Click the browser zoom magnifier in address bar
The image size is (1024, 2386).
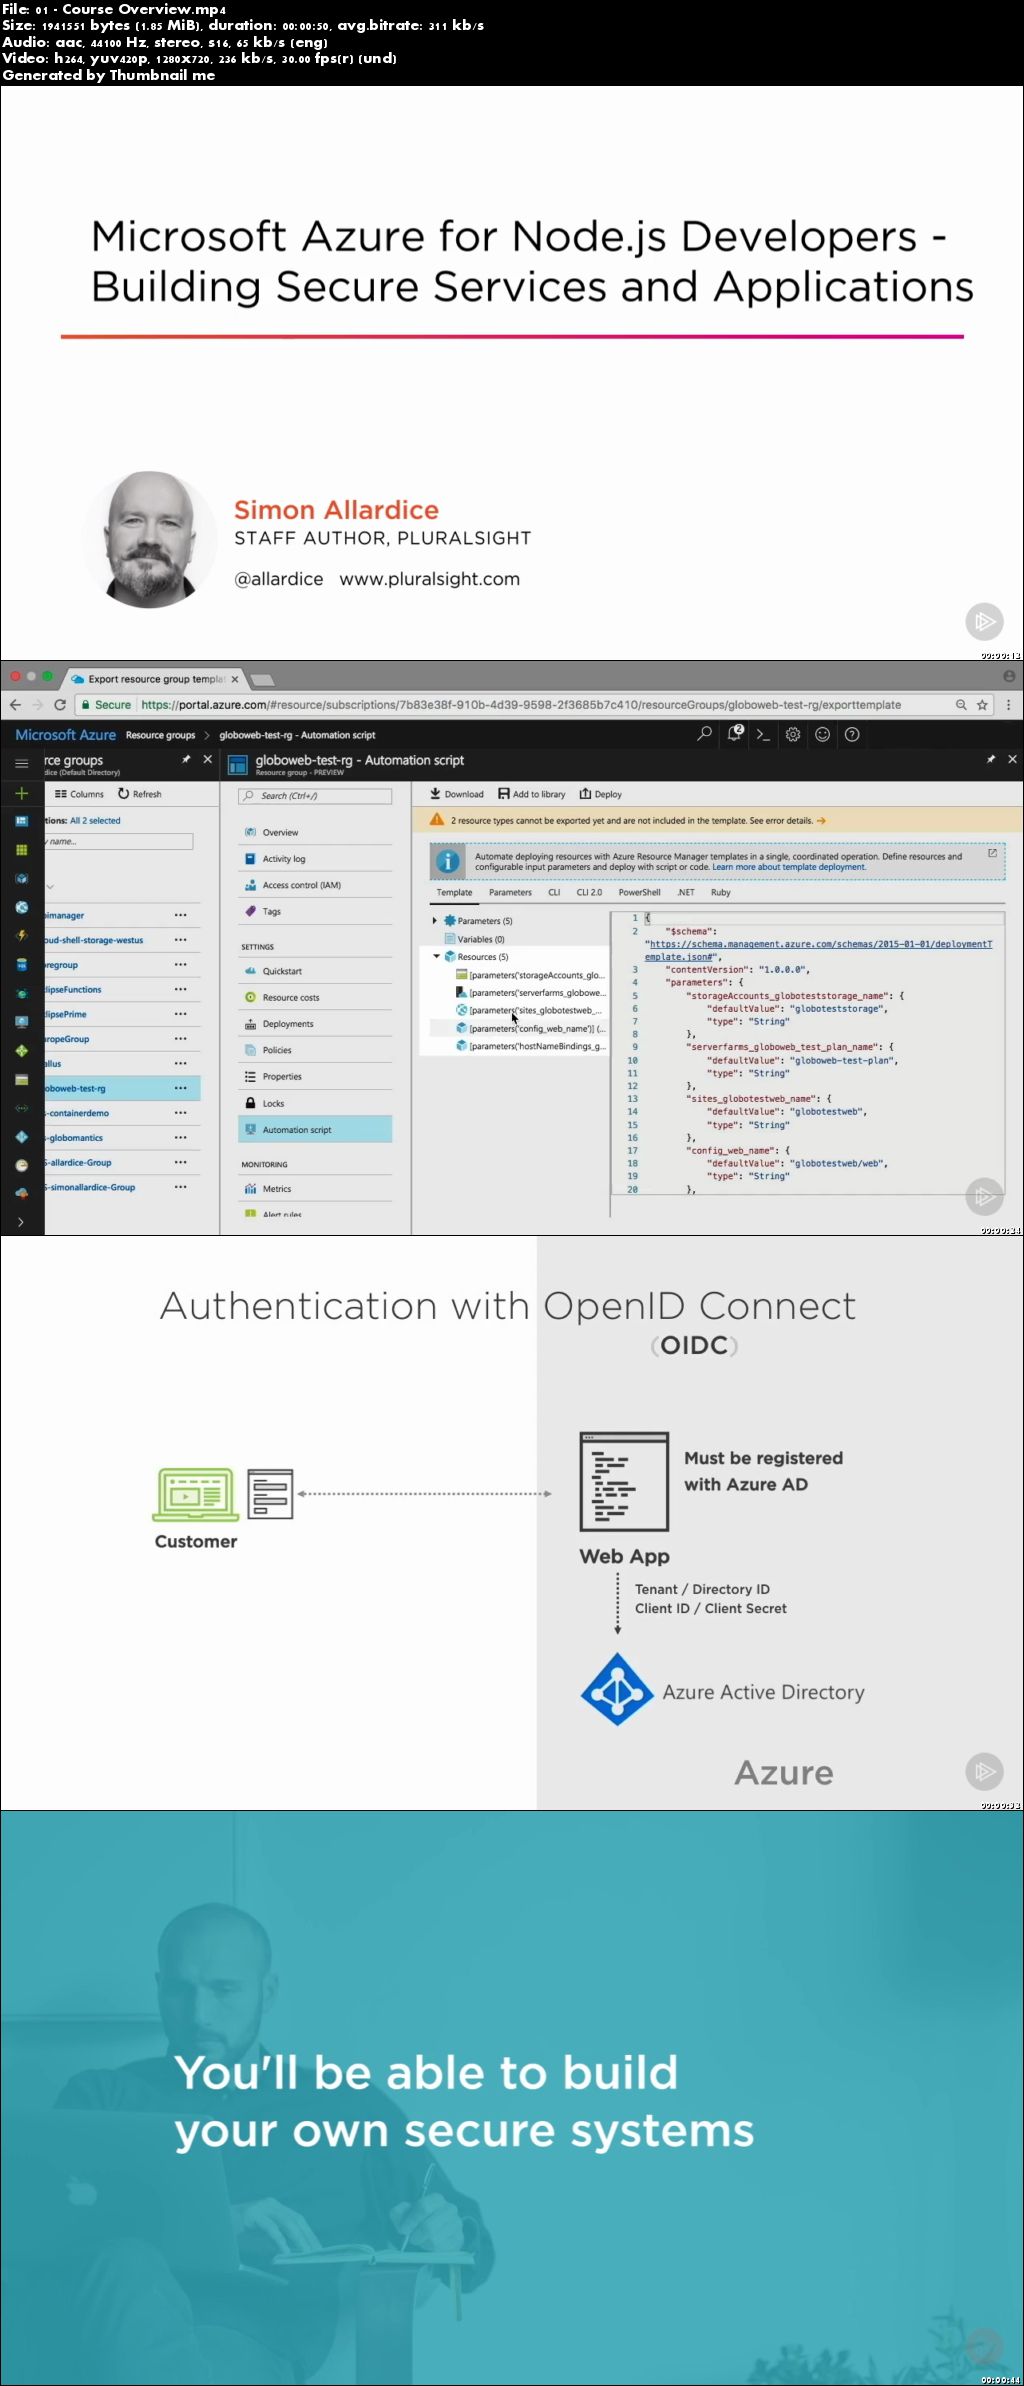961,705
